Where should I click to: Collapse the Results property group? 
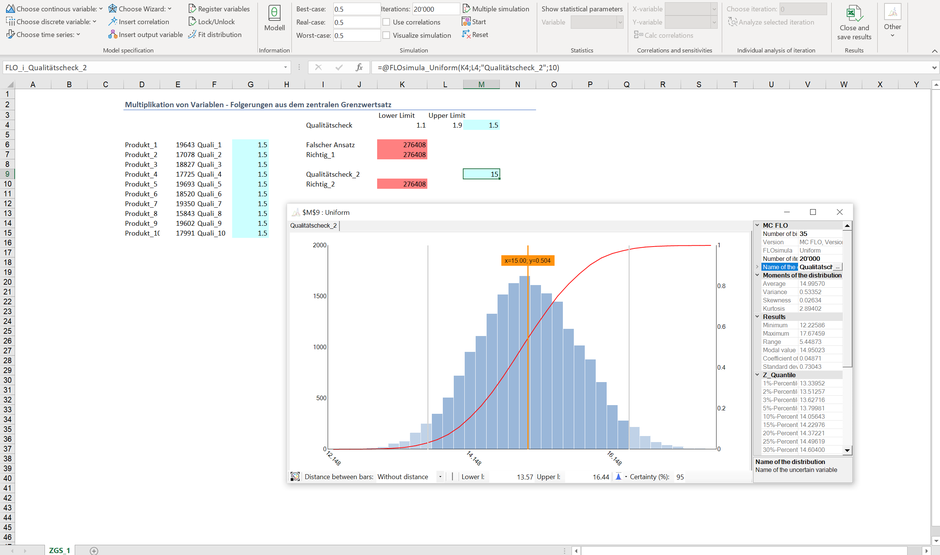click(757, 316)
